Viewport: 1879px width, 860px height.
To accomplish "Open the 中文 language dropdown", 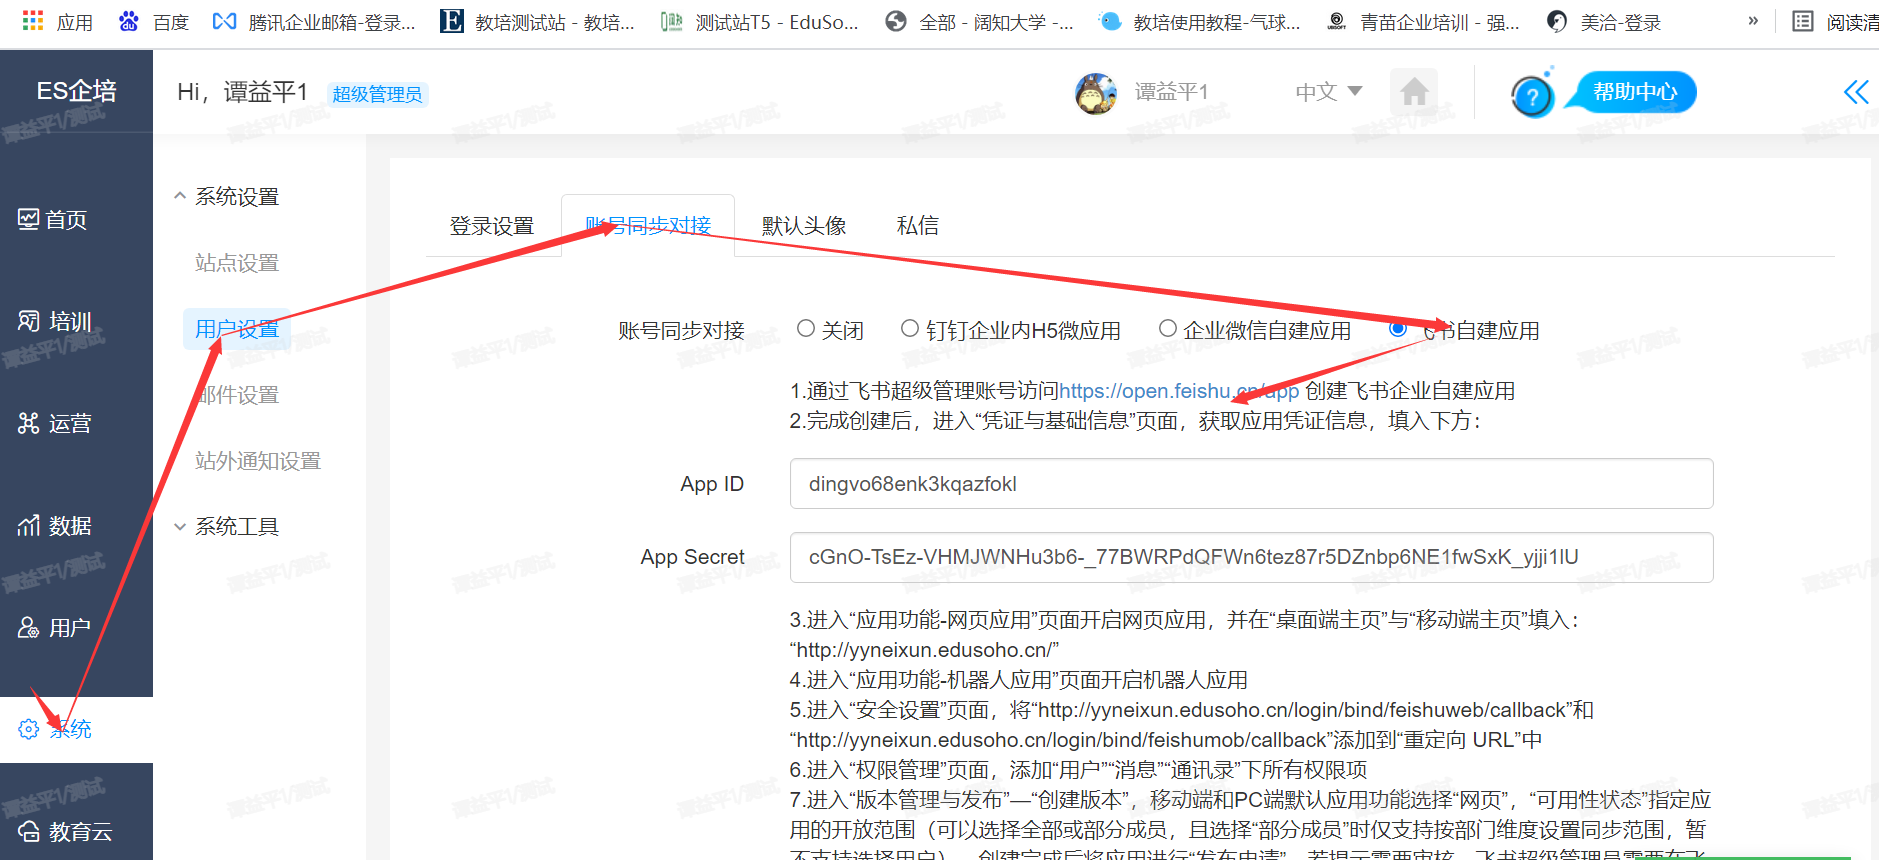I will (1328, 92).
